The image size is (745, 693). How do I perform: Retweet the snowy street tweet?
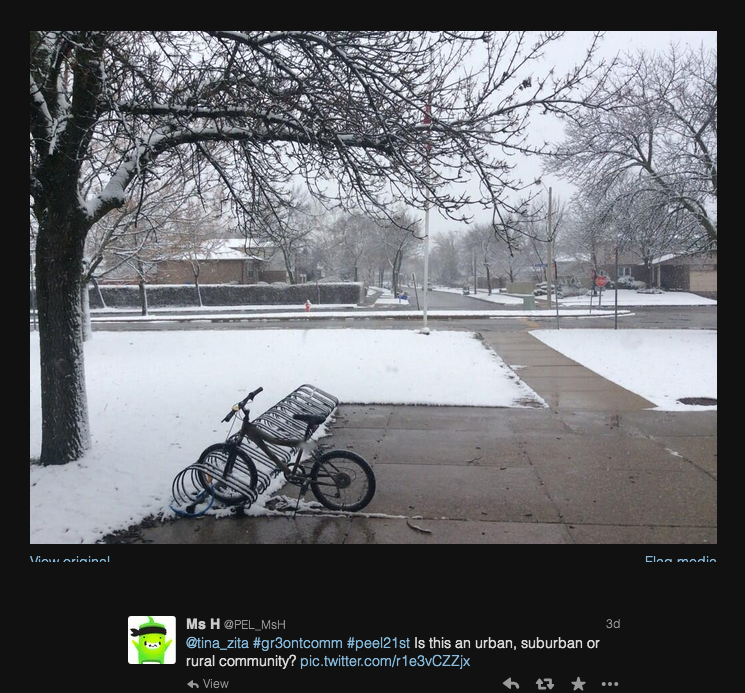click(x=544, y=684)
